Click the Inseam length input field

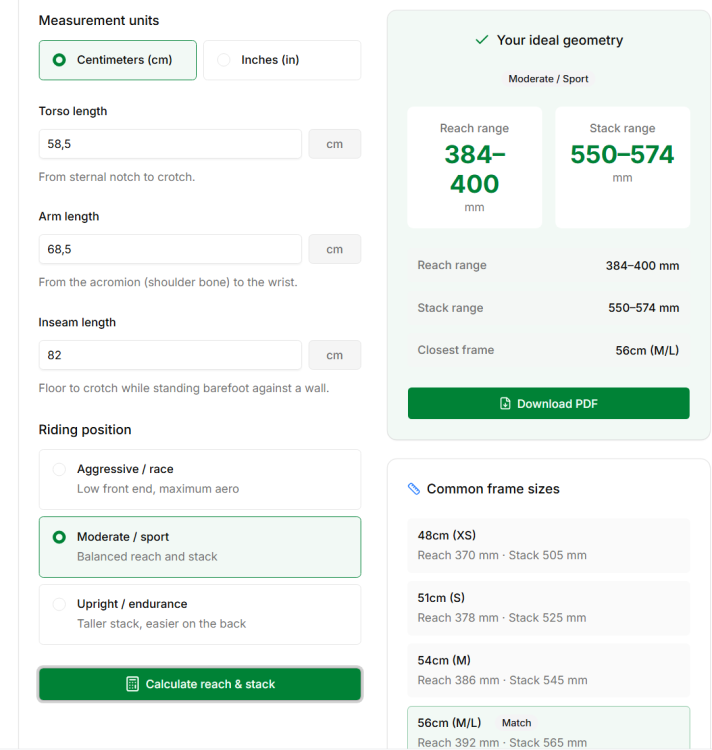tap(170, 355)
